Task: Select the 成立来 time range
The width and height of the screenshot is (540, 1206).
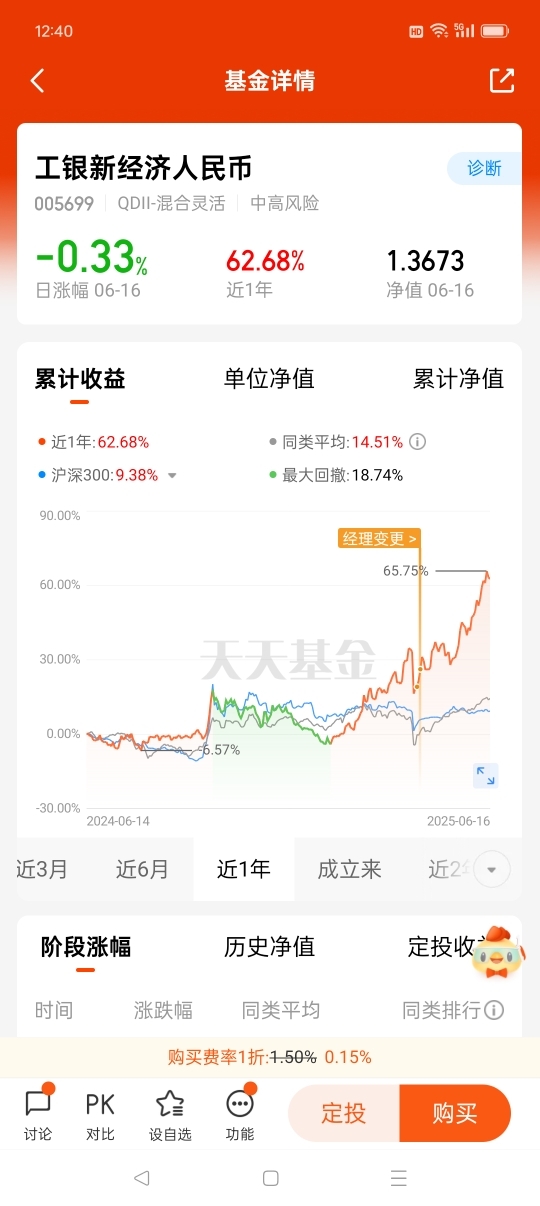Action: coord(349,869)
